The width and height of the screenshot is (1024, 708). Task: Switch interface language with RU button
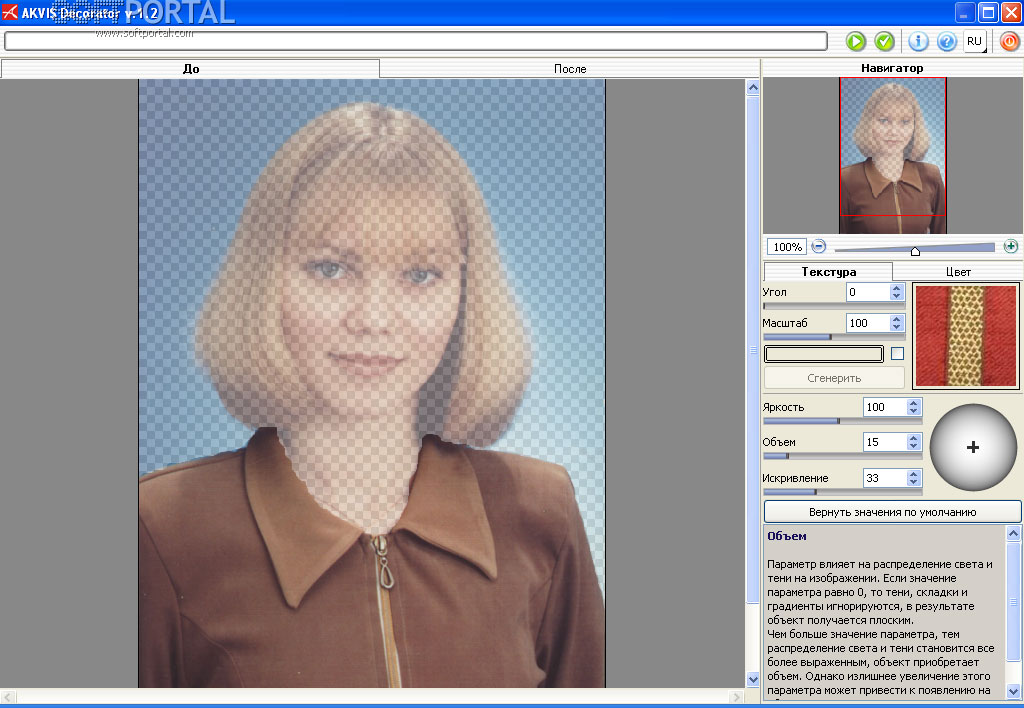click(974, 41)
